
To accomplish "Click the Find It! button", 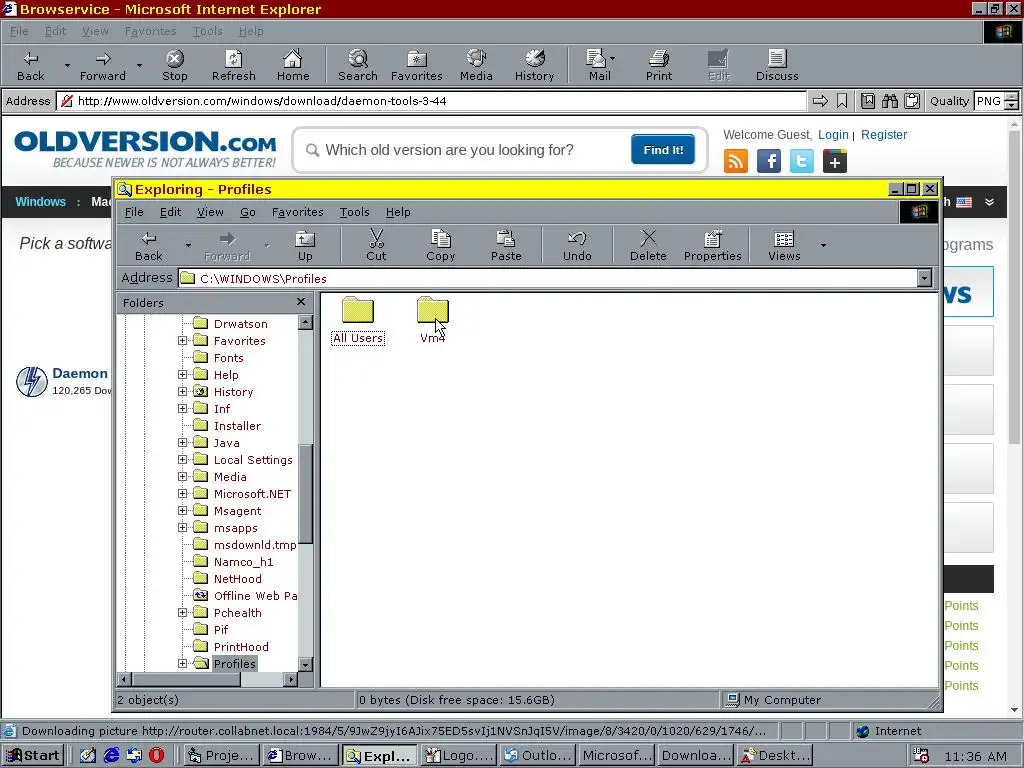I will tap(663, 150).
